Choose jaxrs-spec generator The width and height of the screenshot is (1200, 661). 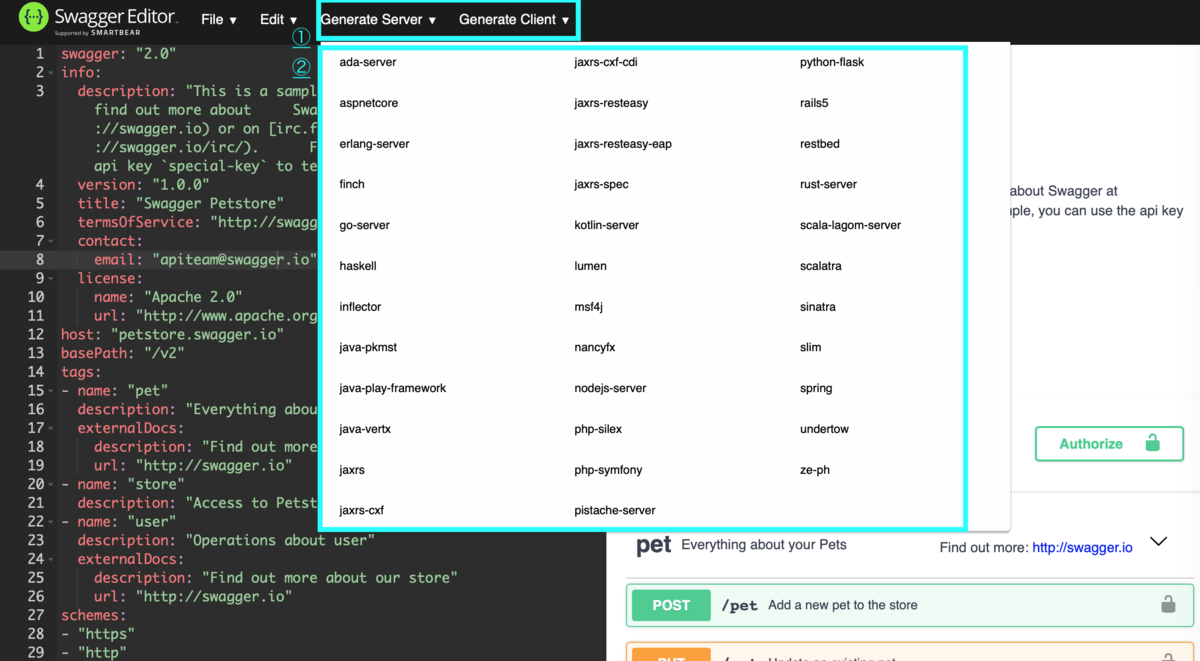[x=601, y=184]
